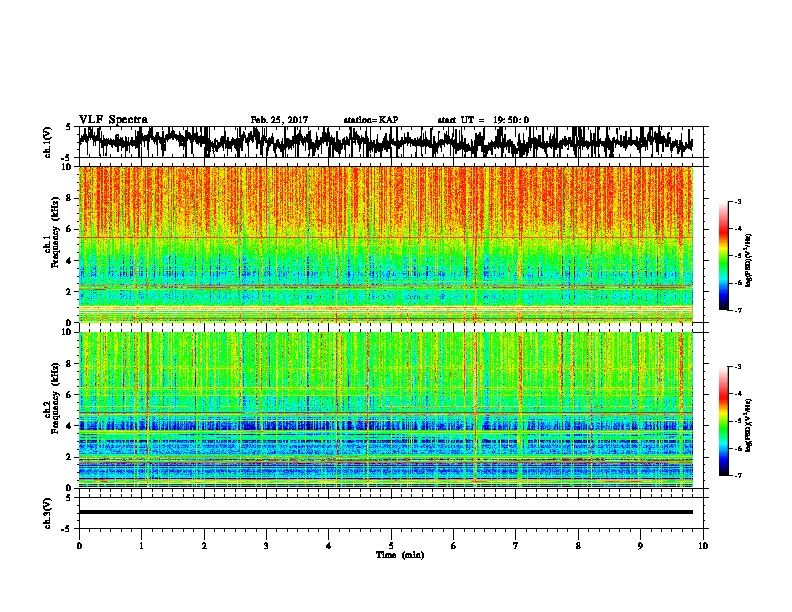Click the red horizontal line near 5.5 kHz in ch.1
The width and height of the screenshot is (792, 612).
(x=386, y=237)
